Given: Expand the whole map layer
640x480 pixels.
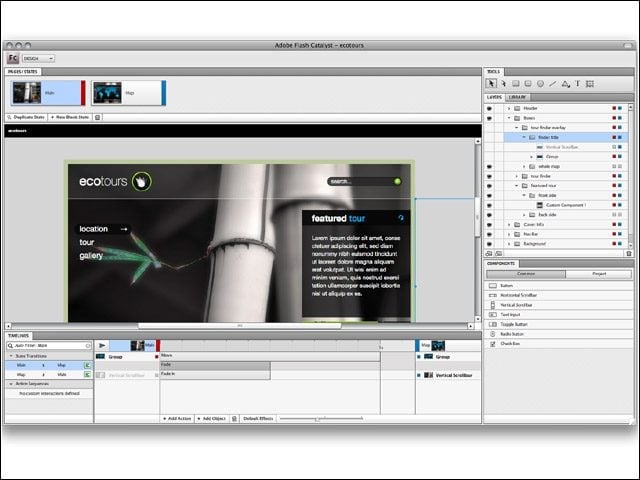Looking at the screenshot, I should [524, 167].
